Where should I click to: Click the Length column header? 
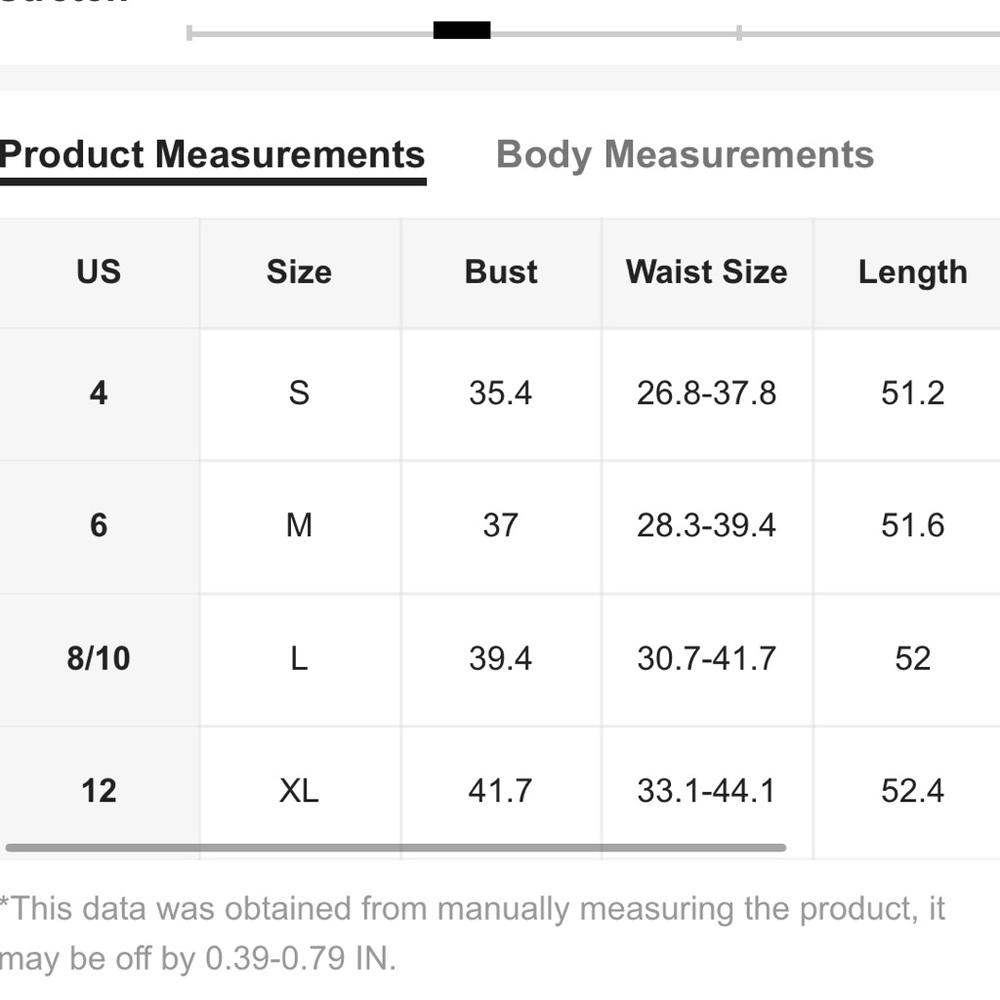(x=913, y=273)
